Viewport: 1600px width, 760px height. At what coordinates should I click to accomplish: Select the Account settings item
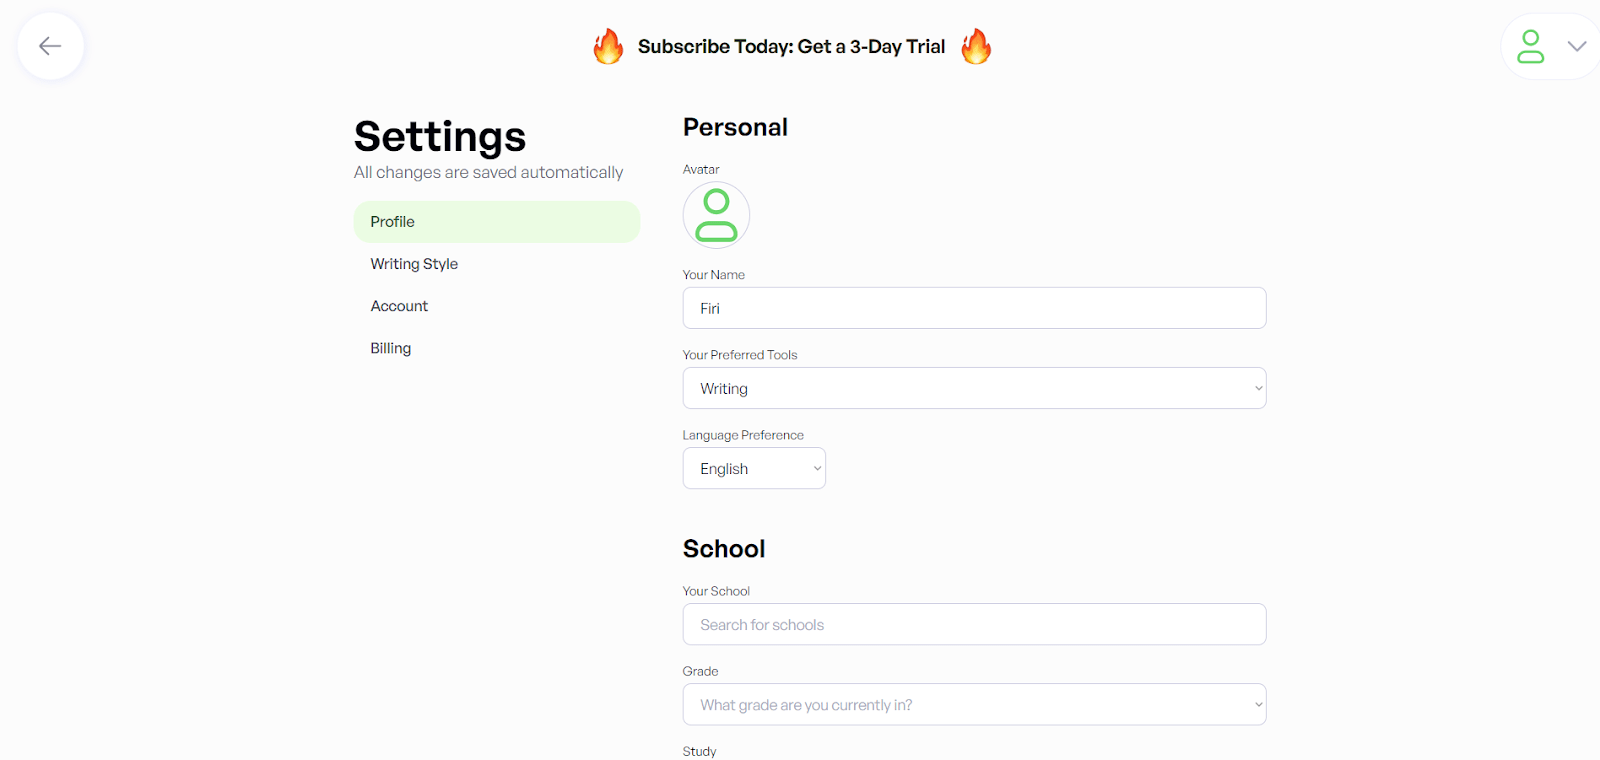click(398, 305)
